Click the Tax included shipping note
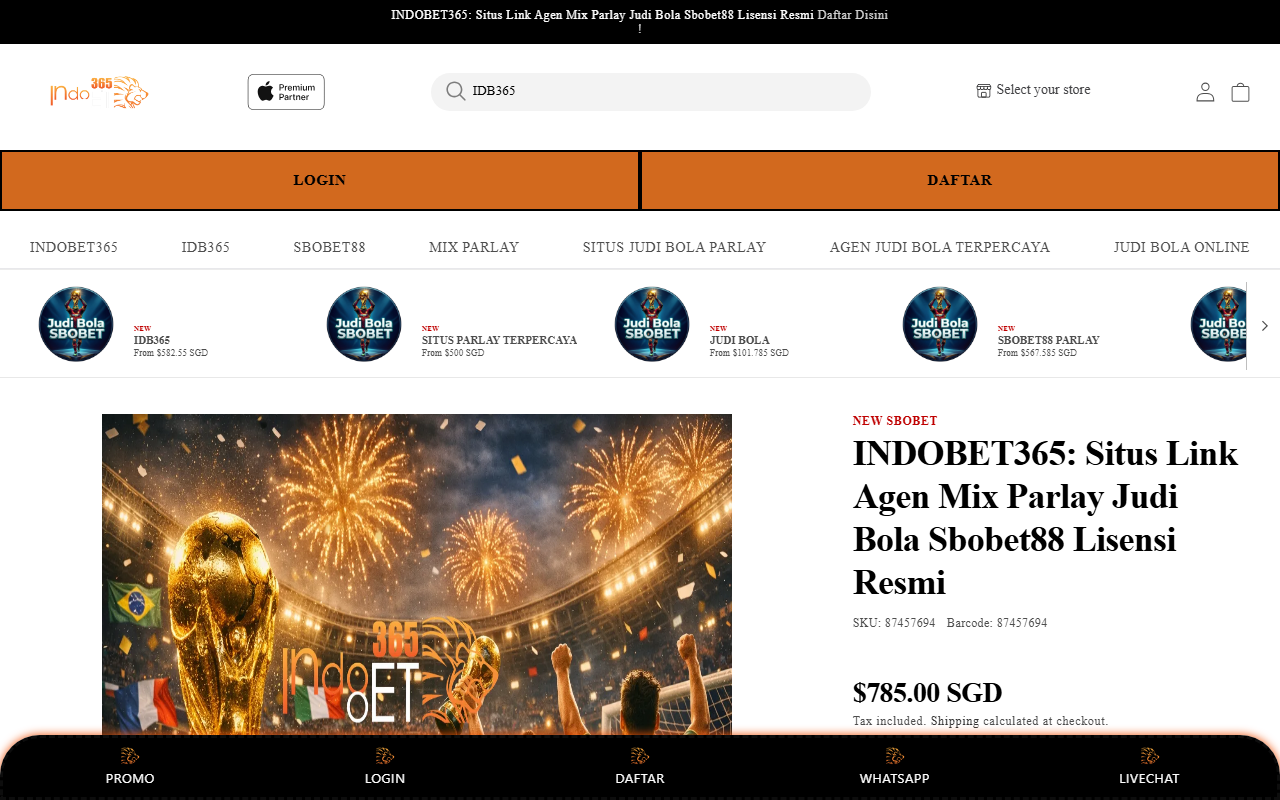This screenshot has height=800, width=1280. [980, 721]
